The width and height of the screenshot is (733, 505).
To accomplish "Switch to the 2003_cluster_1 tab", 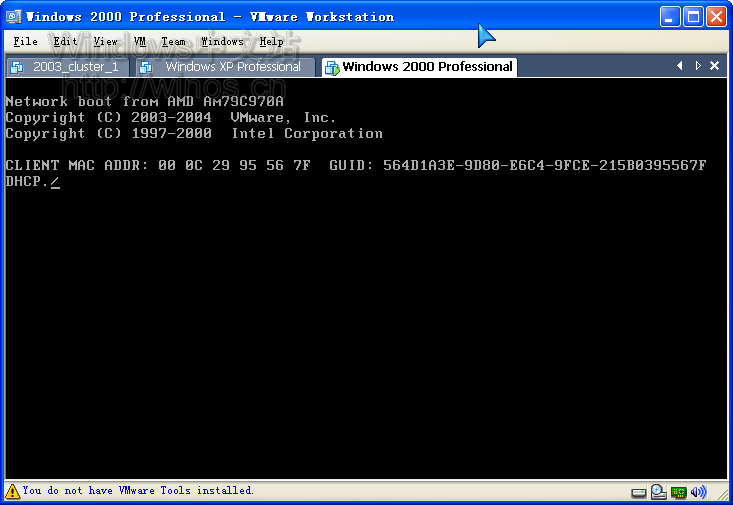I will [68, 67].
